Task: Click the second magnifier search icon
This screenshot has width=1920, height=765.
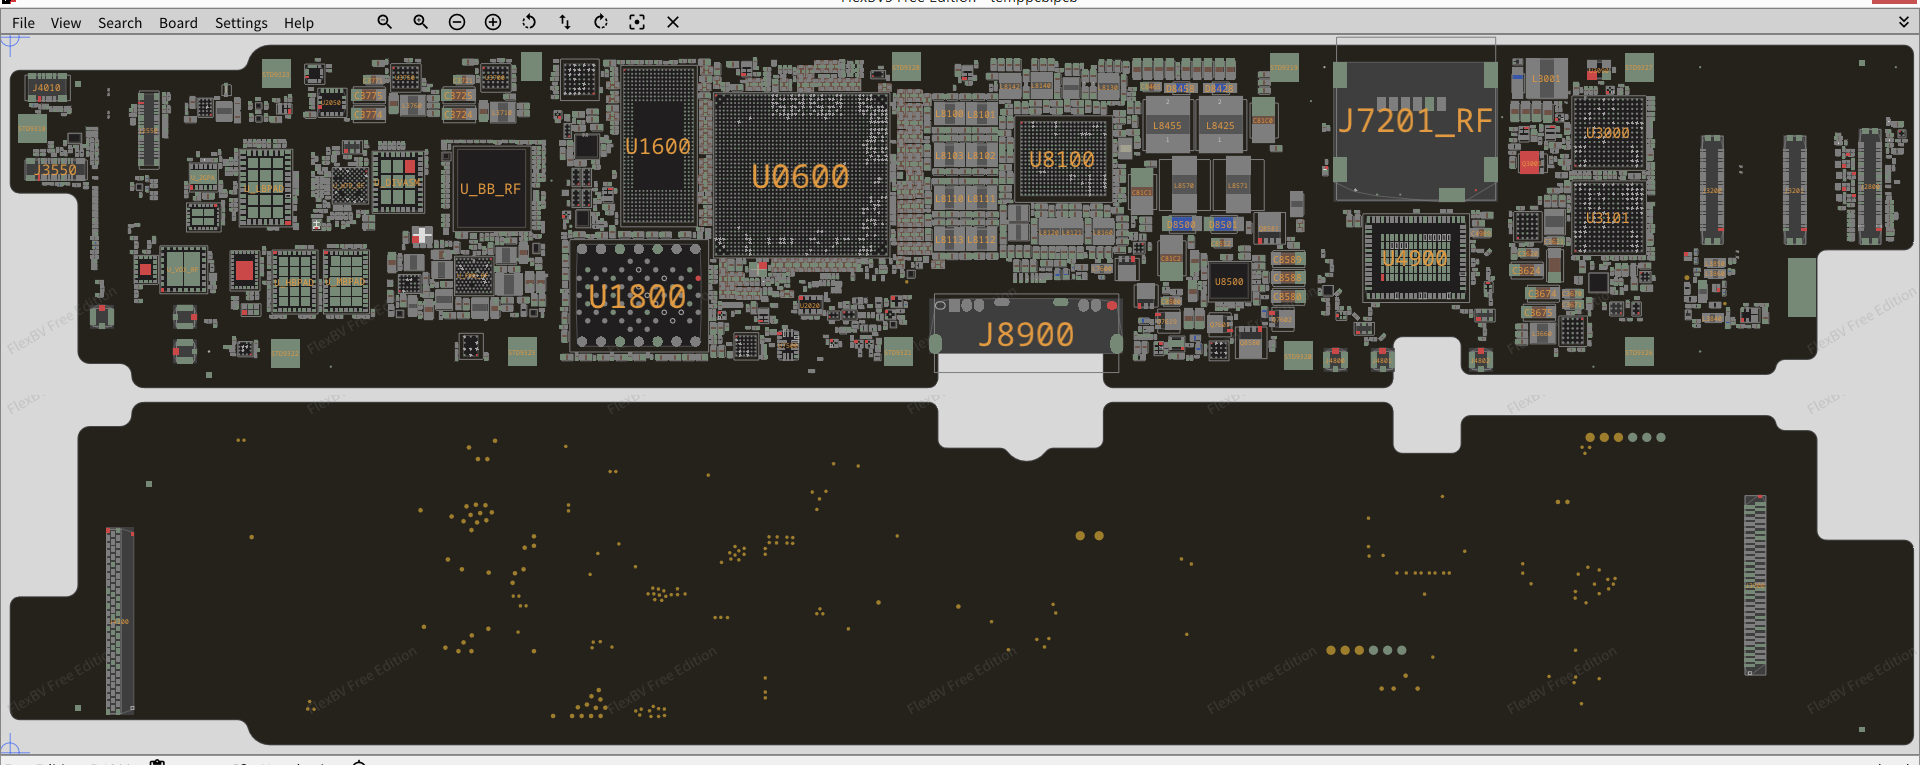Action: 421,22
